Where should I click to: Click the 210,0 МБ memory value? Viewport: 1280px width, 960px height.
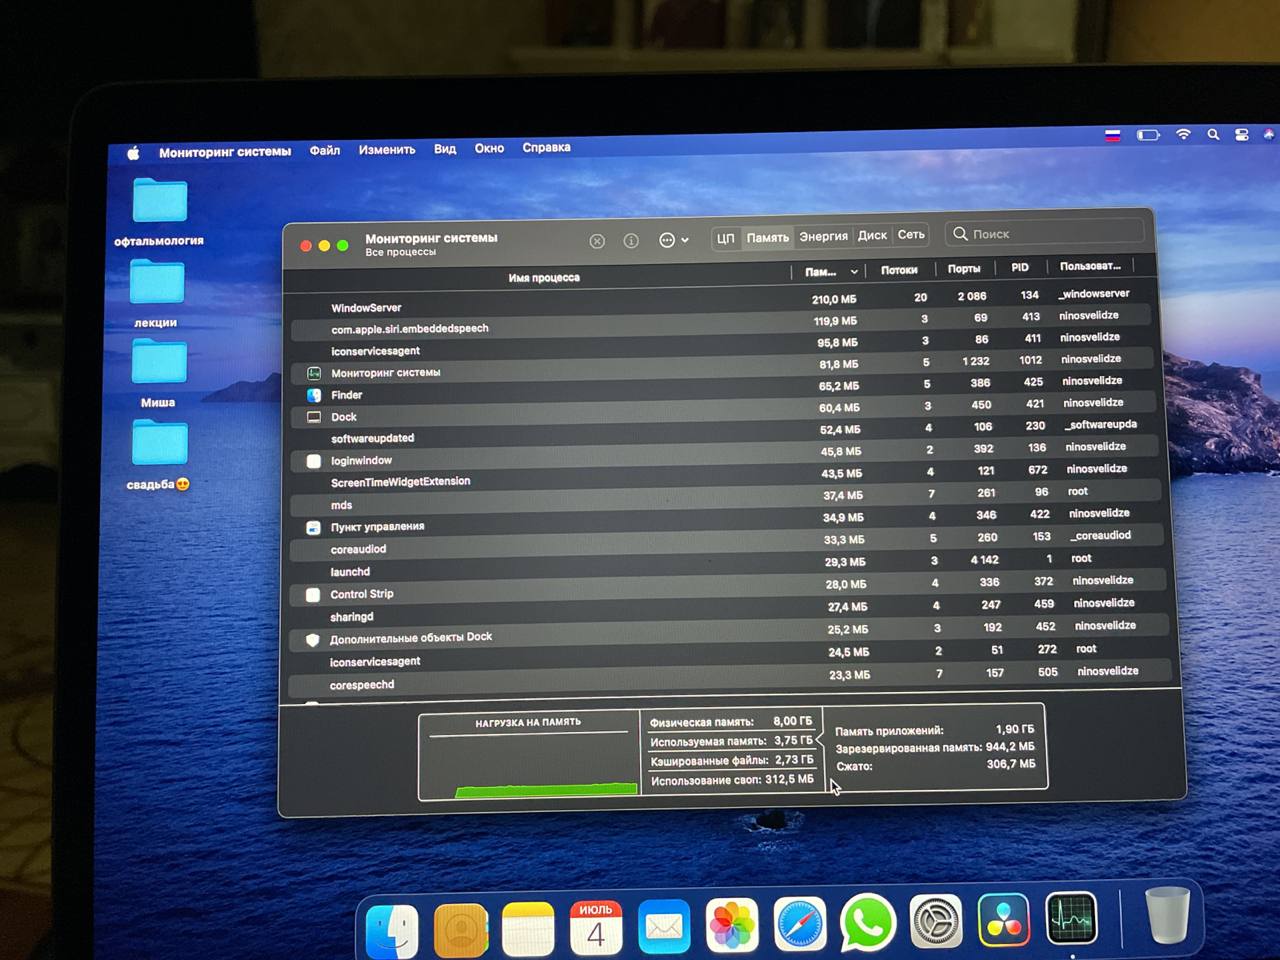coord(834,299)
